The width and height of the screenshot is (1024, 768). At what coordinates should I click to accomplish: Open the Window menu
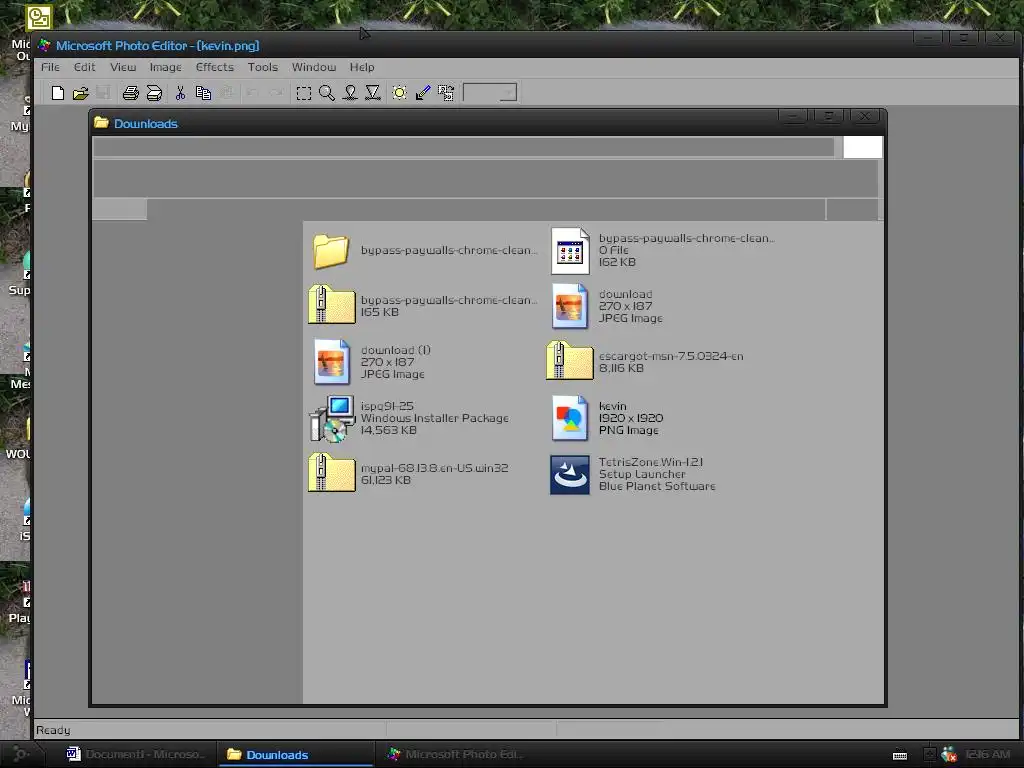tap(313, 67)
